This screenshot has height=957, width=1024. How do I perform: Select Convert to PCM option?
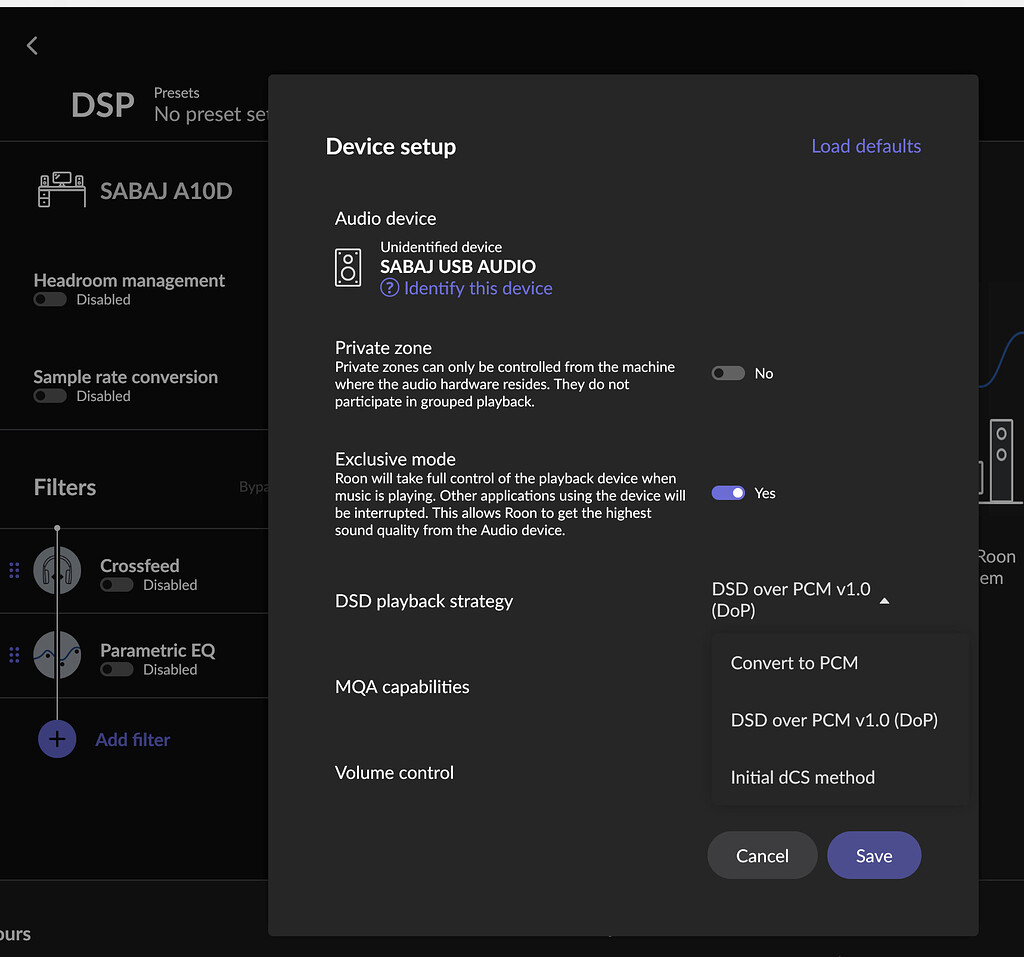[x=794, y=663]
